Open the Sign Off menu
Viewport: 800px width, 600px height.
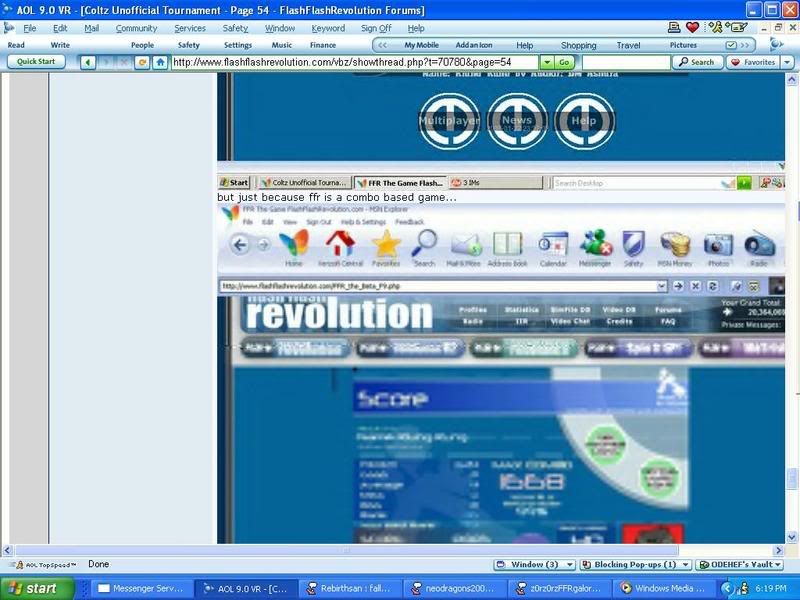point(376,28)
